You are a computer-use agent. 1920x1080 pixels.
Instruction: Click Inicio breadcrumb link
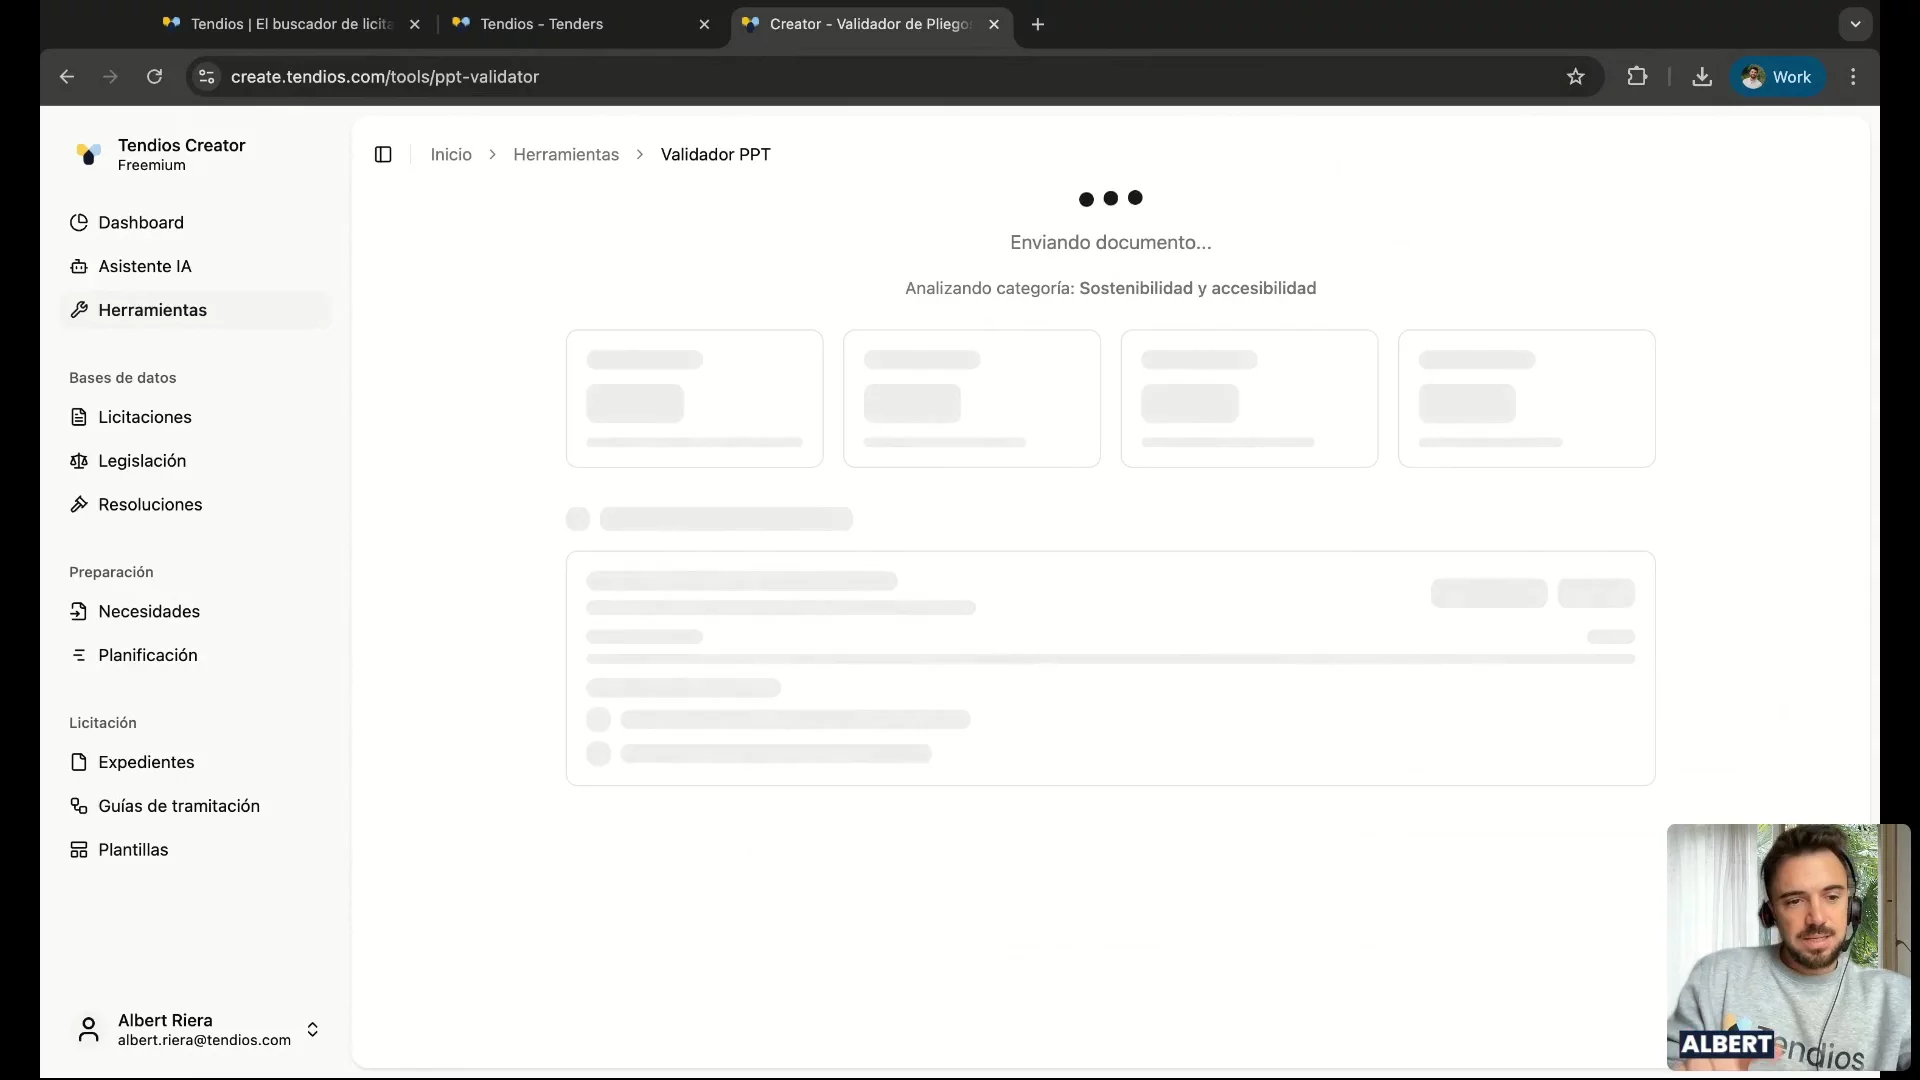pos(451,154)
